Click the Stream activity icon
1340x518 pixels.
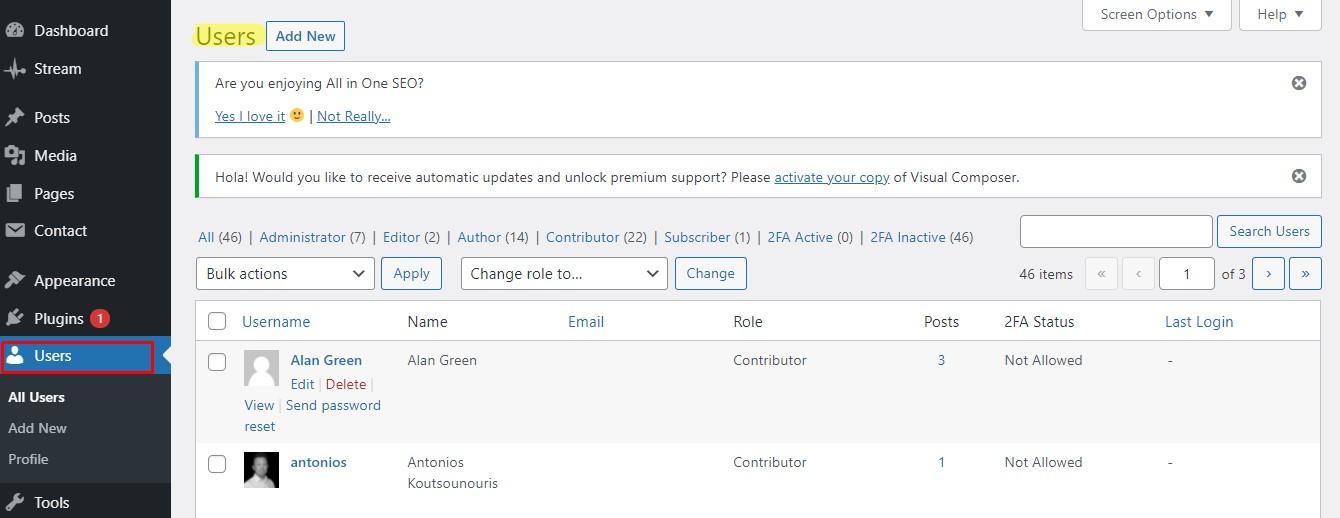pos(14,69)
